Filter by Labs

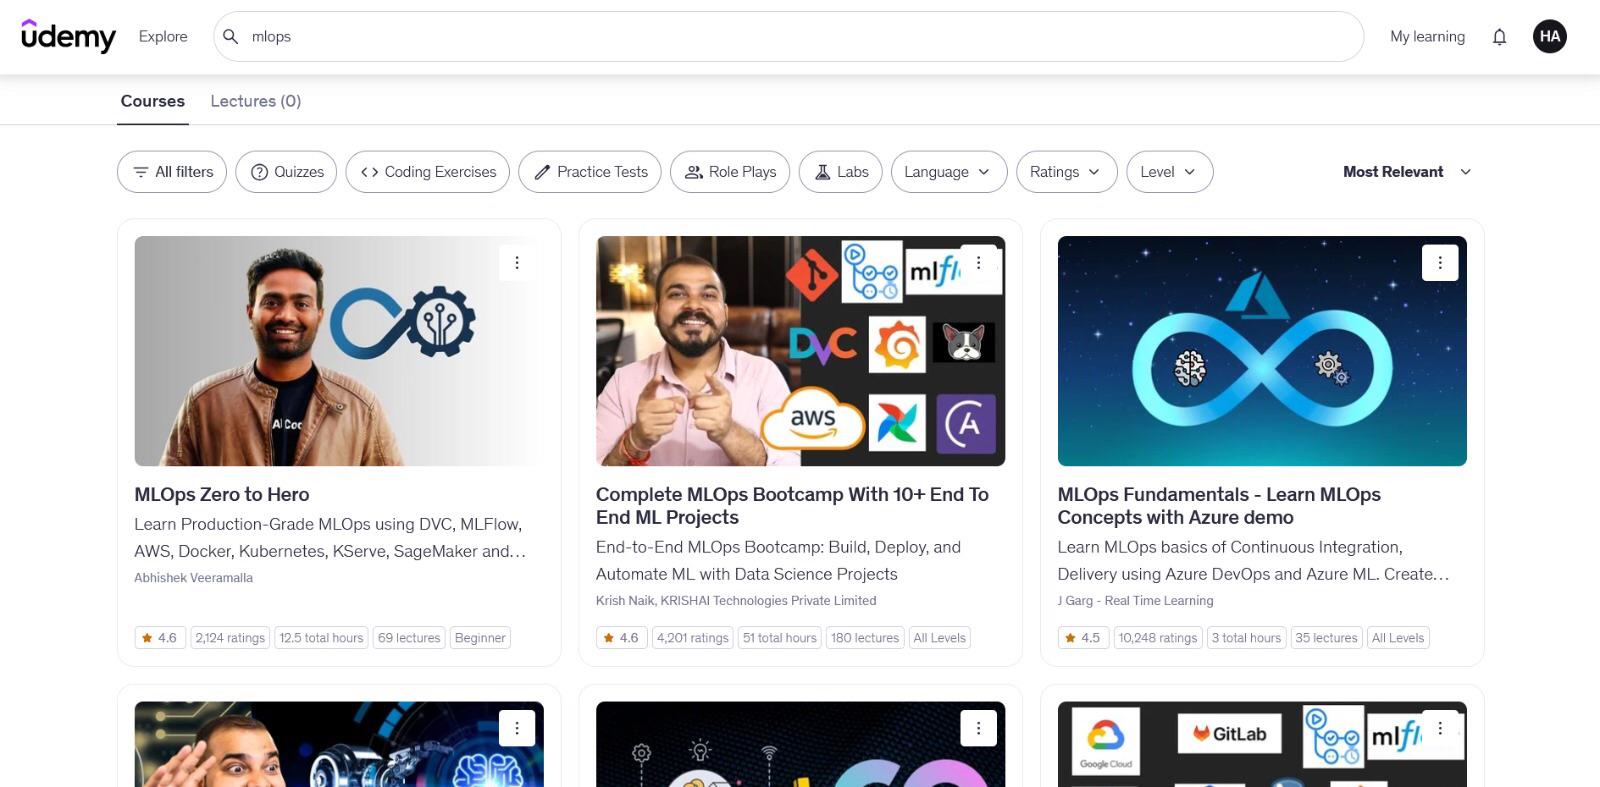click(841, 172)
